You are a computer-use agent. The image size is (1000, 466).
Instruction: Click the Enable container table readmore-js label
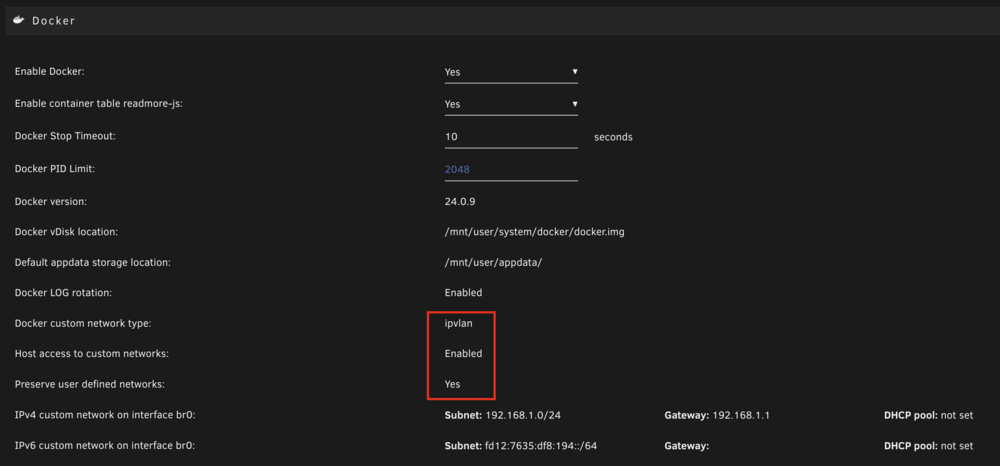click(x=99, y=104)
